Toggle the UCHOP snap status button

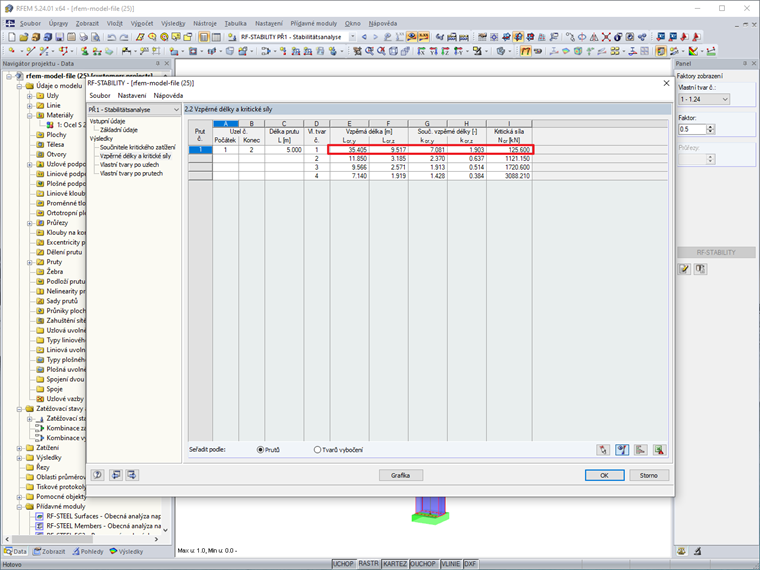(343, 564)
